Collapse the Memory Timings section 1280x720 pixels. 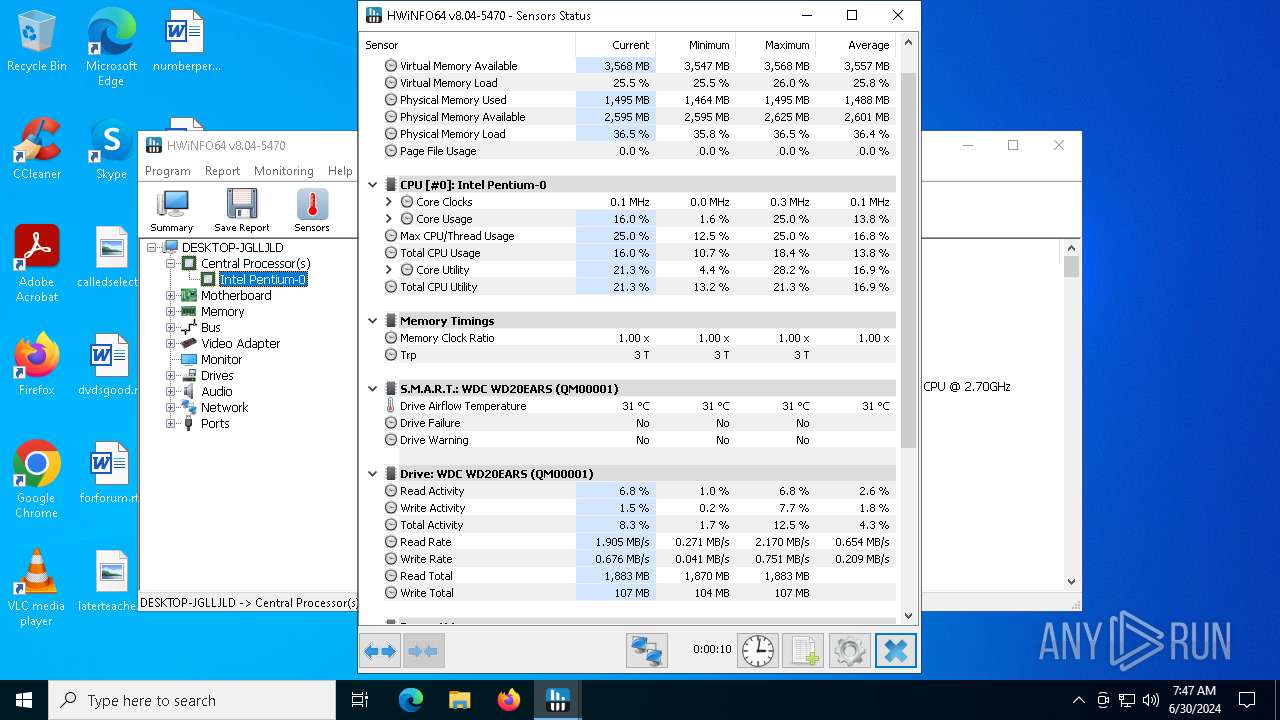point(373,321)
